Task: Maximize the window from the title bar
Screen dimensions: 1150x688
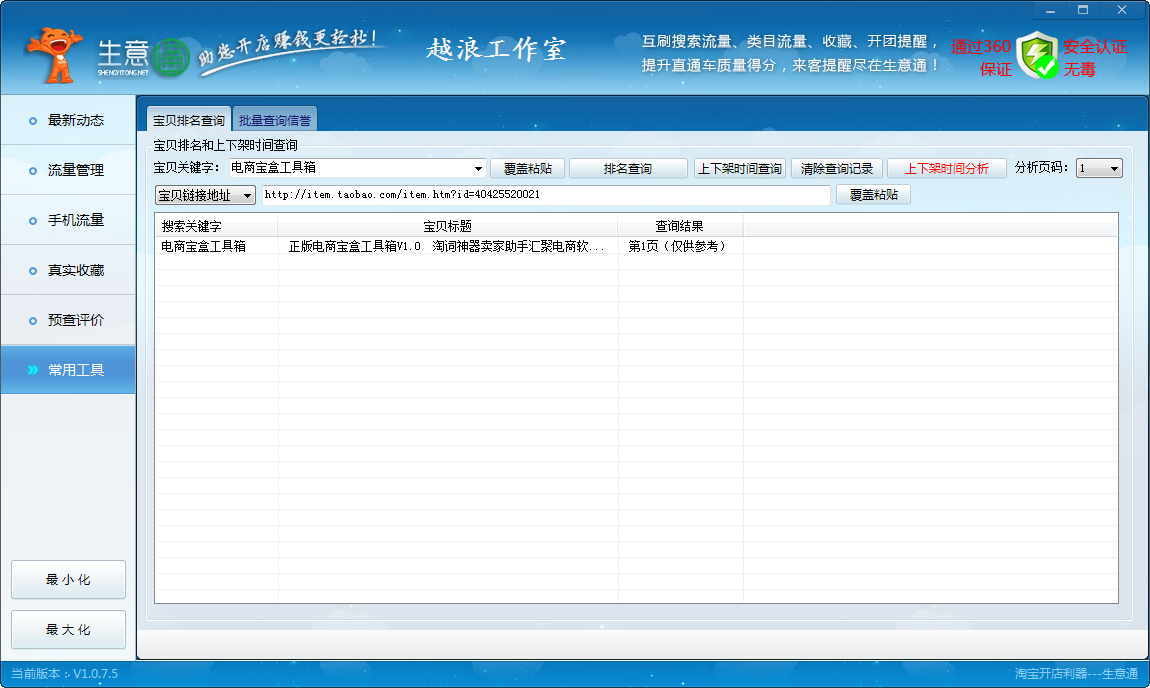Action: 1083,10
